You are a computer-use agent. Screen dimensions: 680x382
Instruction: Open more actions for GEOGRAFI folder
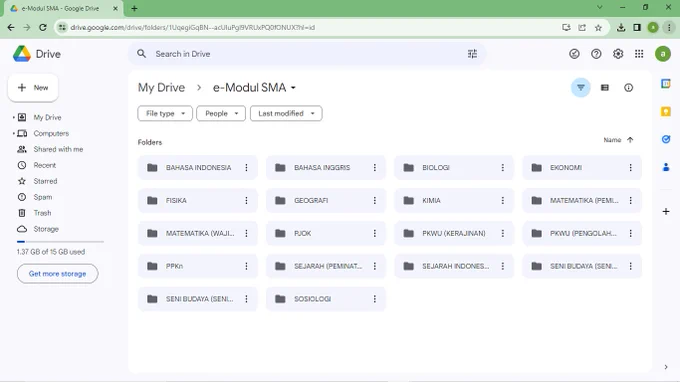pyautogui.click(x=375, y=200)
